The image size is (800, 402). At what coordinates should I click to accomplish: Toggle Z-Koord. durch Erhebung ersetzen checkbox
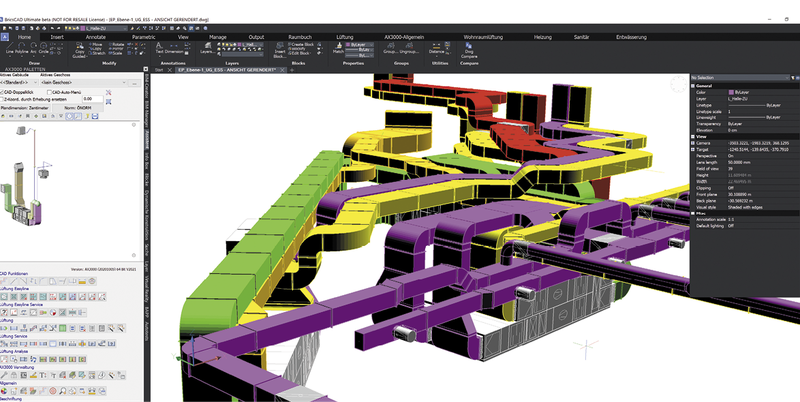coord(4,99)
